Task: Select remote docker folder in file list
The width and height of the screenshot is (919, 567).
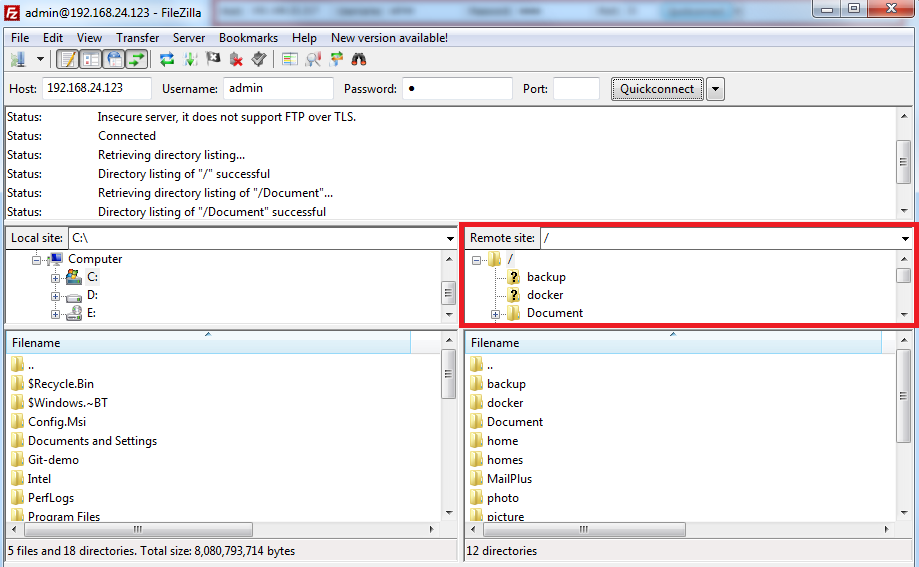Action: [505, 403]
